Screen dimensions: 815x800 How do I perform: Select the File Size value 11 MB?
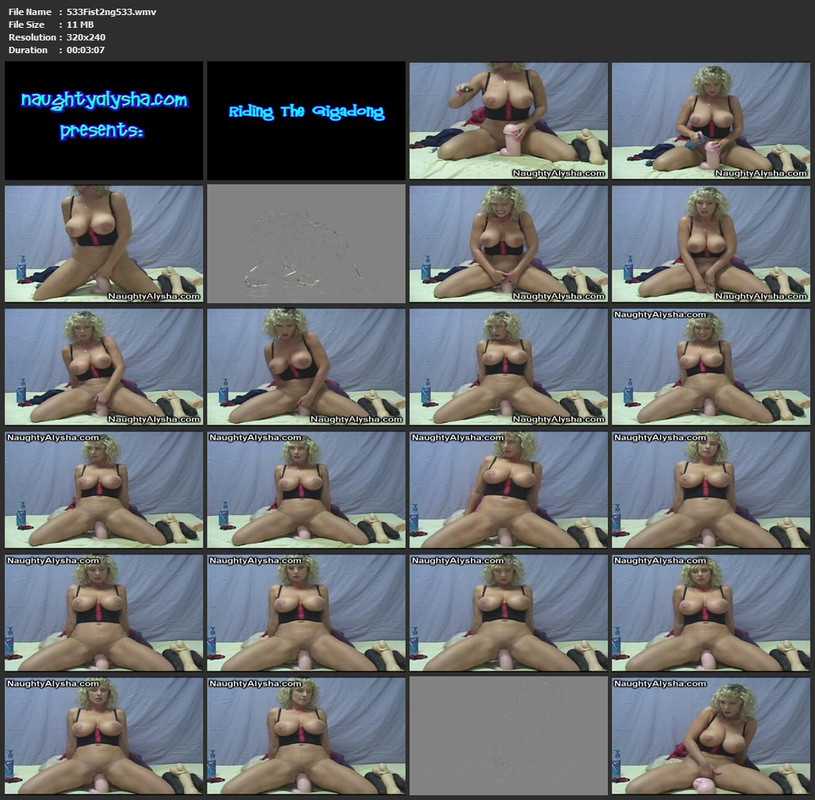pyautogui.click(x=80, y=24)
